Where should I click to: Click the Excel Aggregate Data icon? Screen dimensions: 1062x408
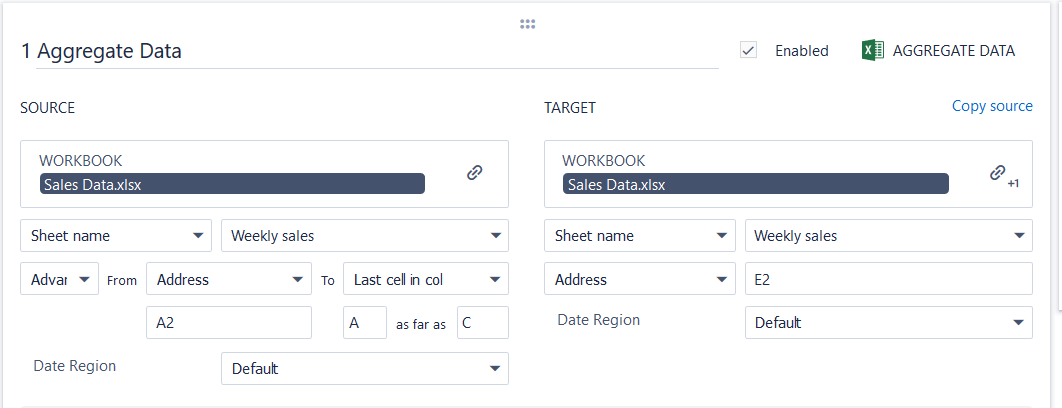coord(872,51)
